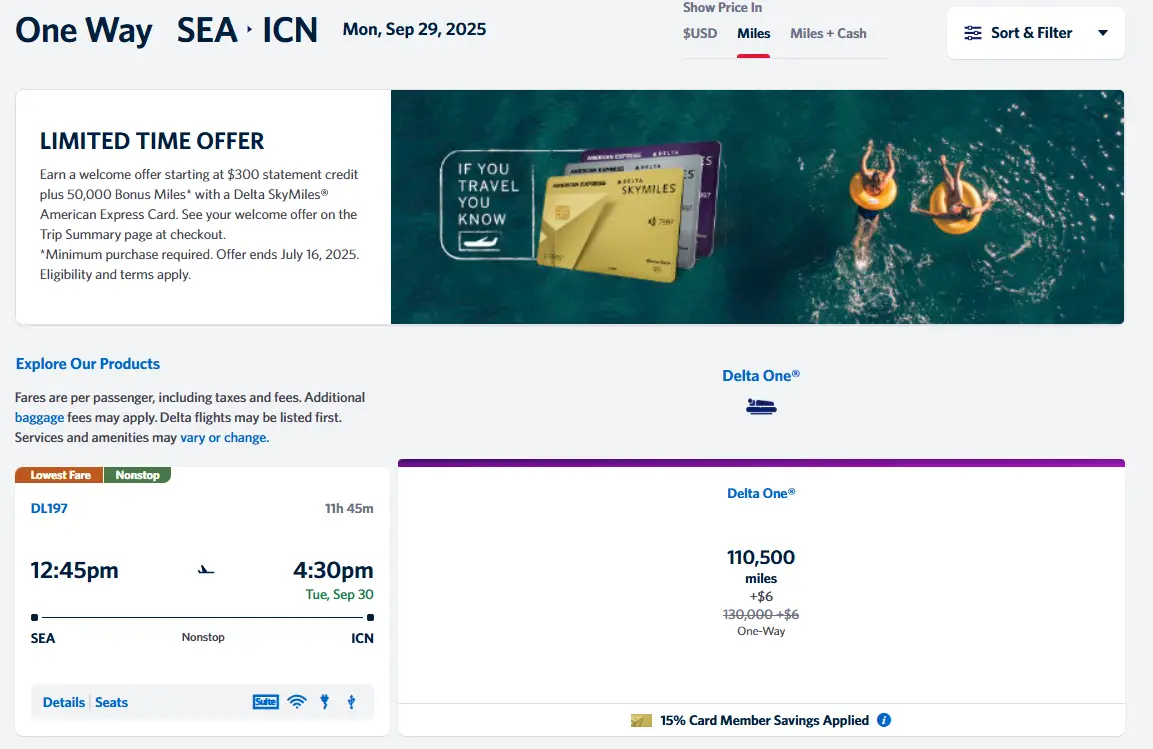Open the Seats link for DL197
This screenshot has width=1153, height=749.
(x=111, y=702)
